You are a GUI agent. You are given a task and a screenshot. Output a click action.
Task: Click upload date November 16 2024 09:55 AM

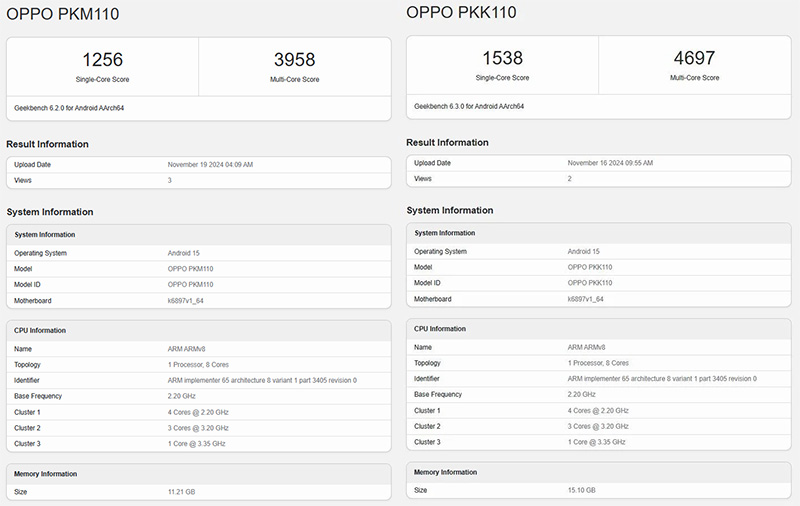coord(610,163)
